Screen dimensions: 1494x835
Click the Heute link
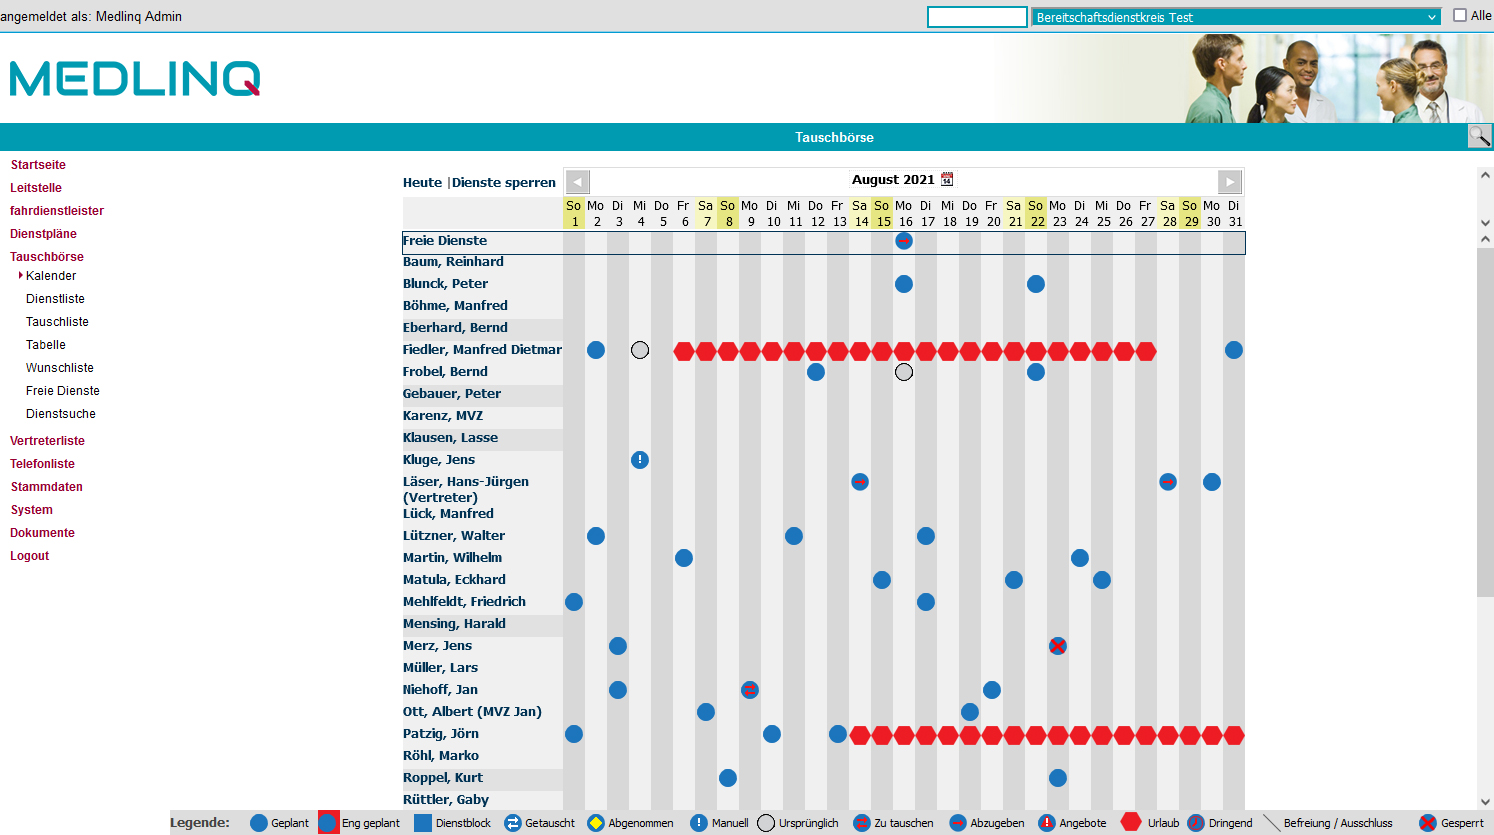coord(422,182)
